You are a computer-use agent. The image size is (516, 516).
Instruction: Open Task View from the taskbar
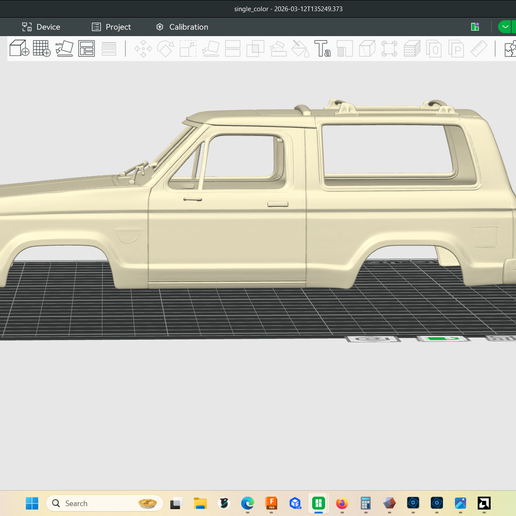pos(176,503)
